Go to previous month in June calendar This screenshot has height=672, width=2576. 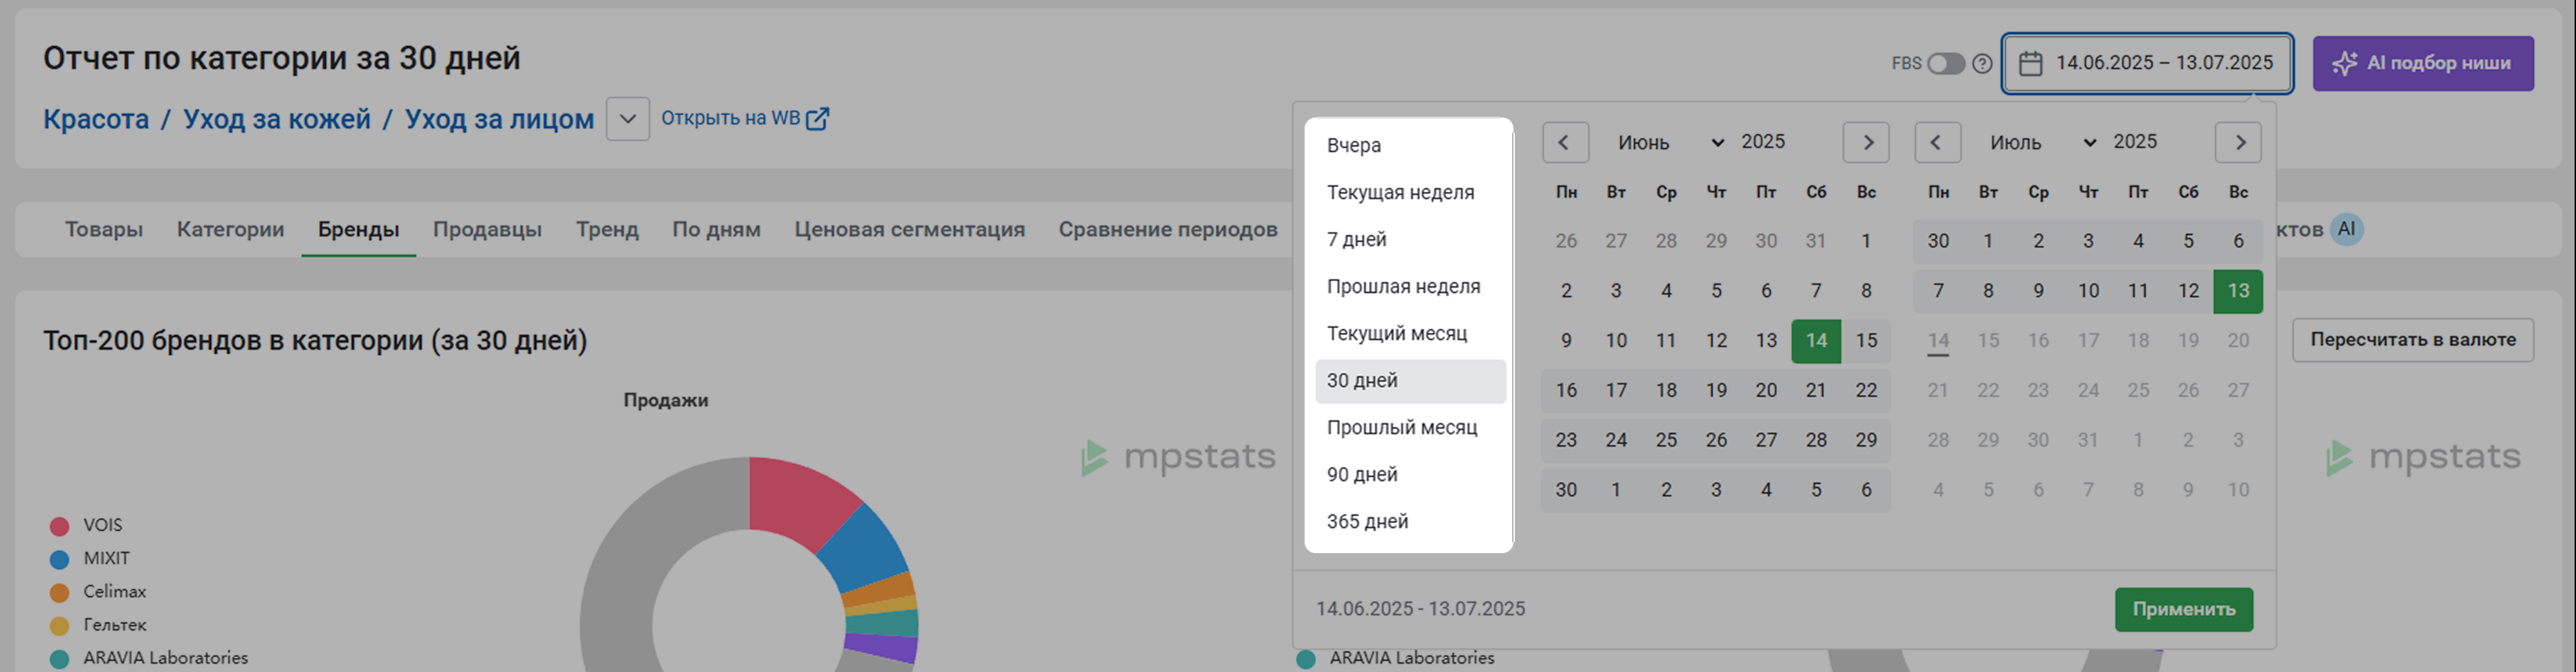1565,142
